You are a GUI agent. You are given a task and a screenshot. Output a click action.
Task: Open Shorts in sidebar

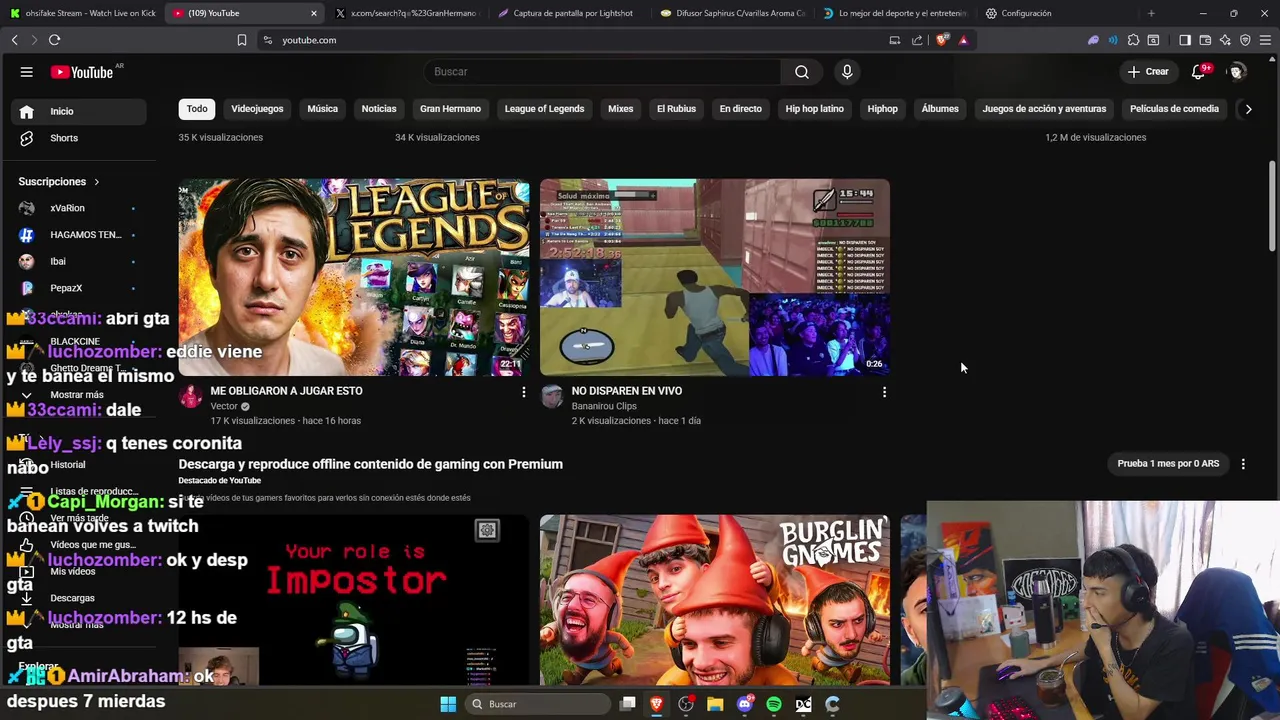point(80,138)
